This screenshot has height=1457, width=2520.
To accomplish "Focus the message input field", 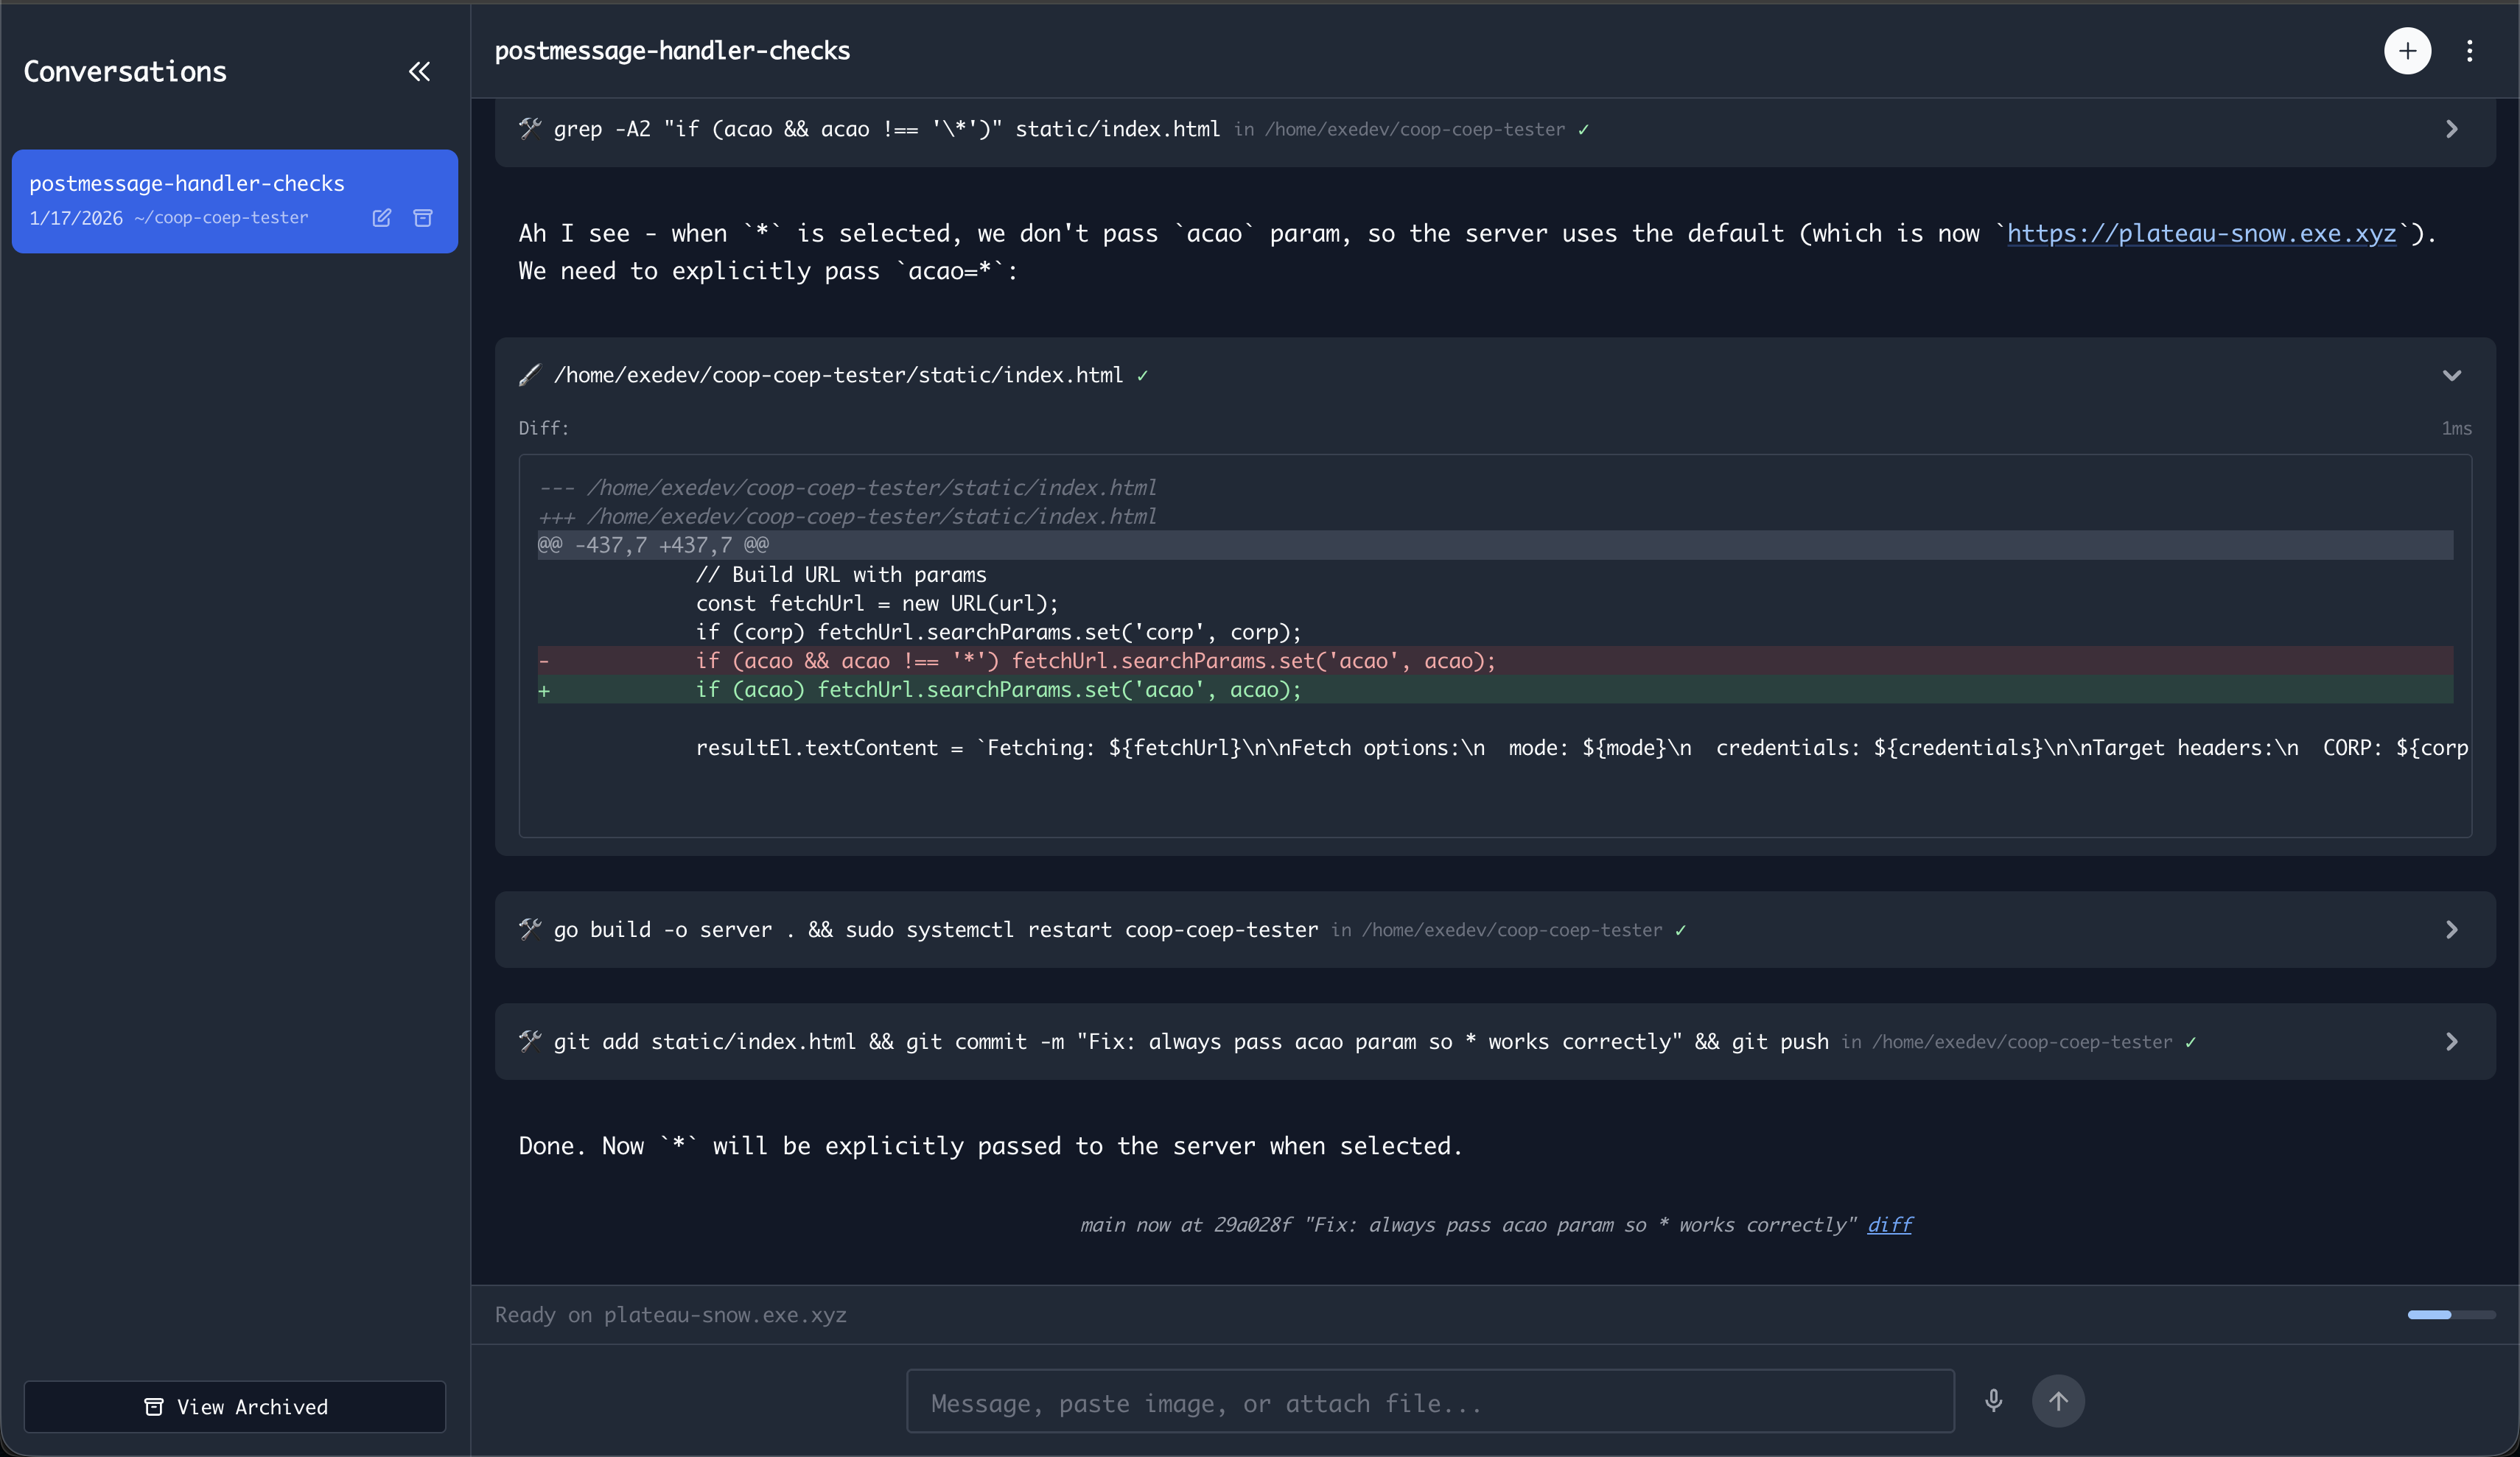I will tap(1430, 1402).
